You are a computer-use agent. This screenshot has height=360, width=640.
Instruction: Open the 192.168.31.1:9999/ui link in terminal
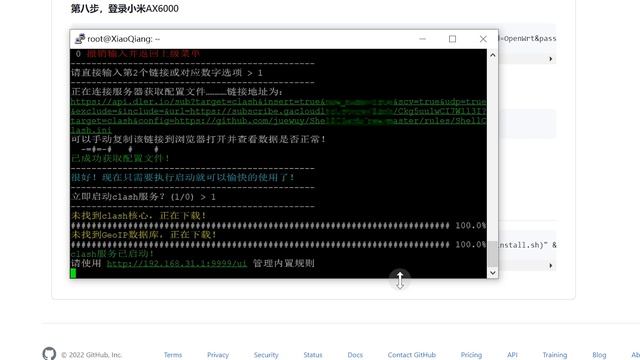pos(177,264)
